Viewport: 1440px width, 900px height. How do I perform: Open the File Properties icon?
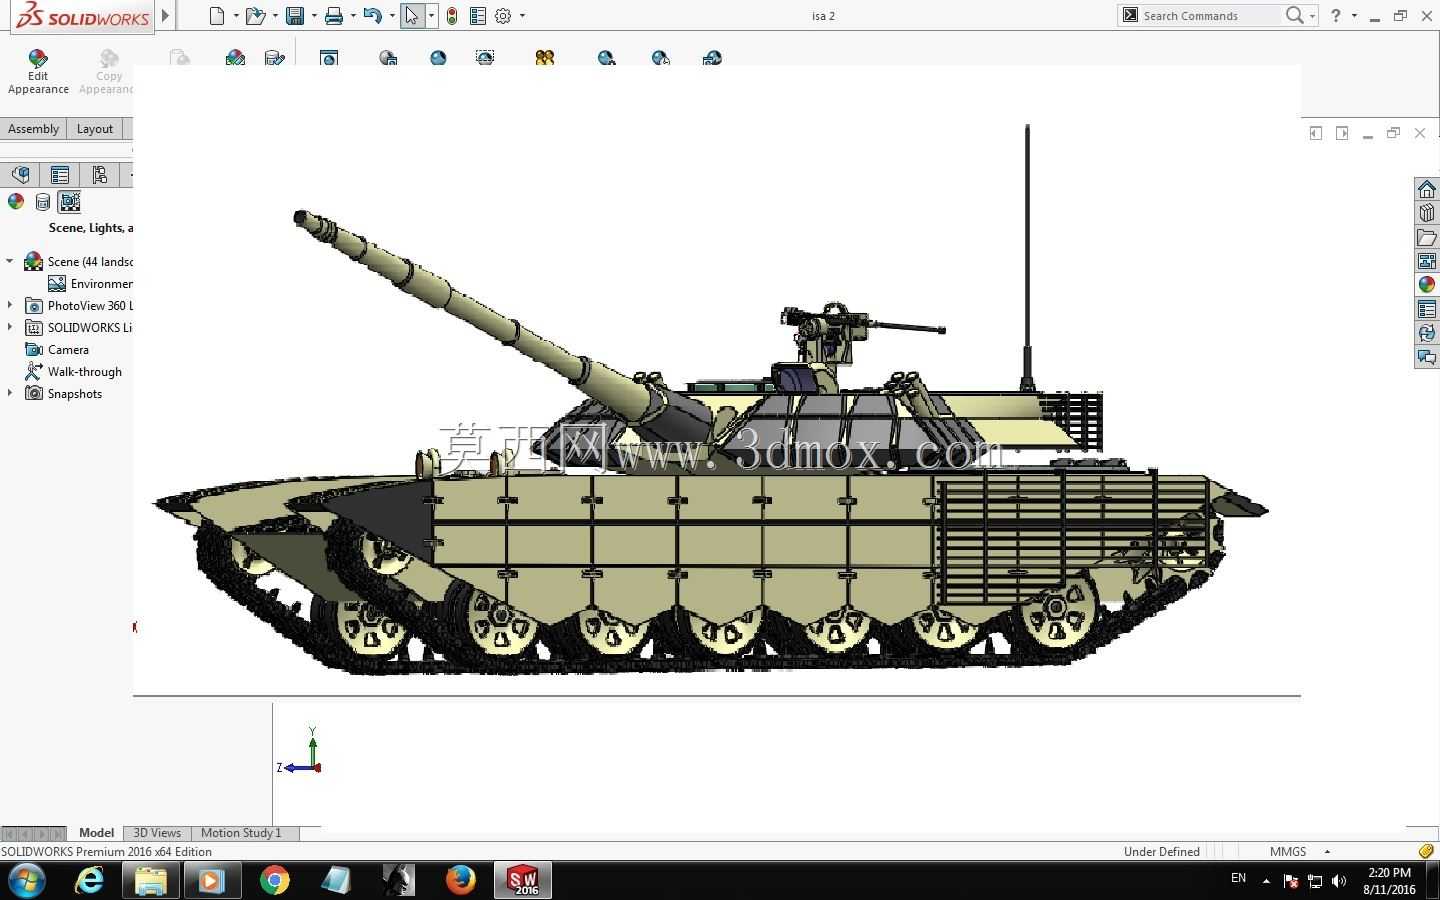click(478, 16)
